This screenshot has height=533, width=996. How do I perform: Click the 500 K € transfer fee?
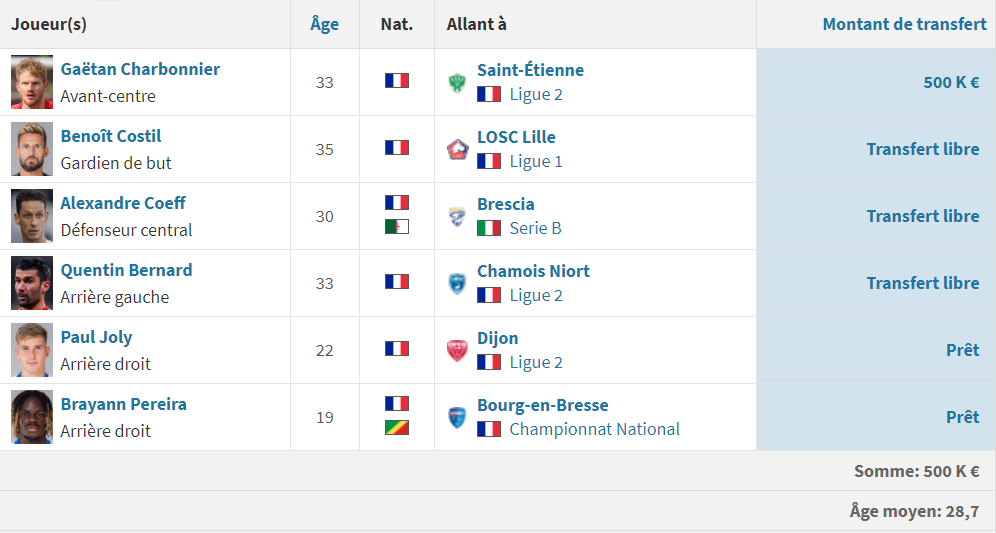coord(952,82)
